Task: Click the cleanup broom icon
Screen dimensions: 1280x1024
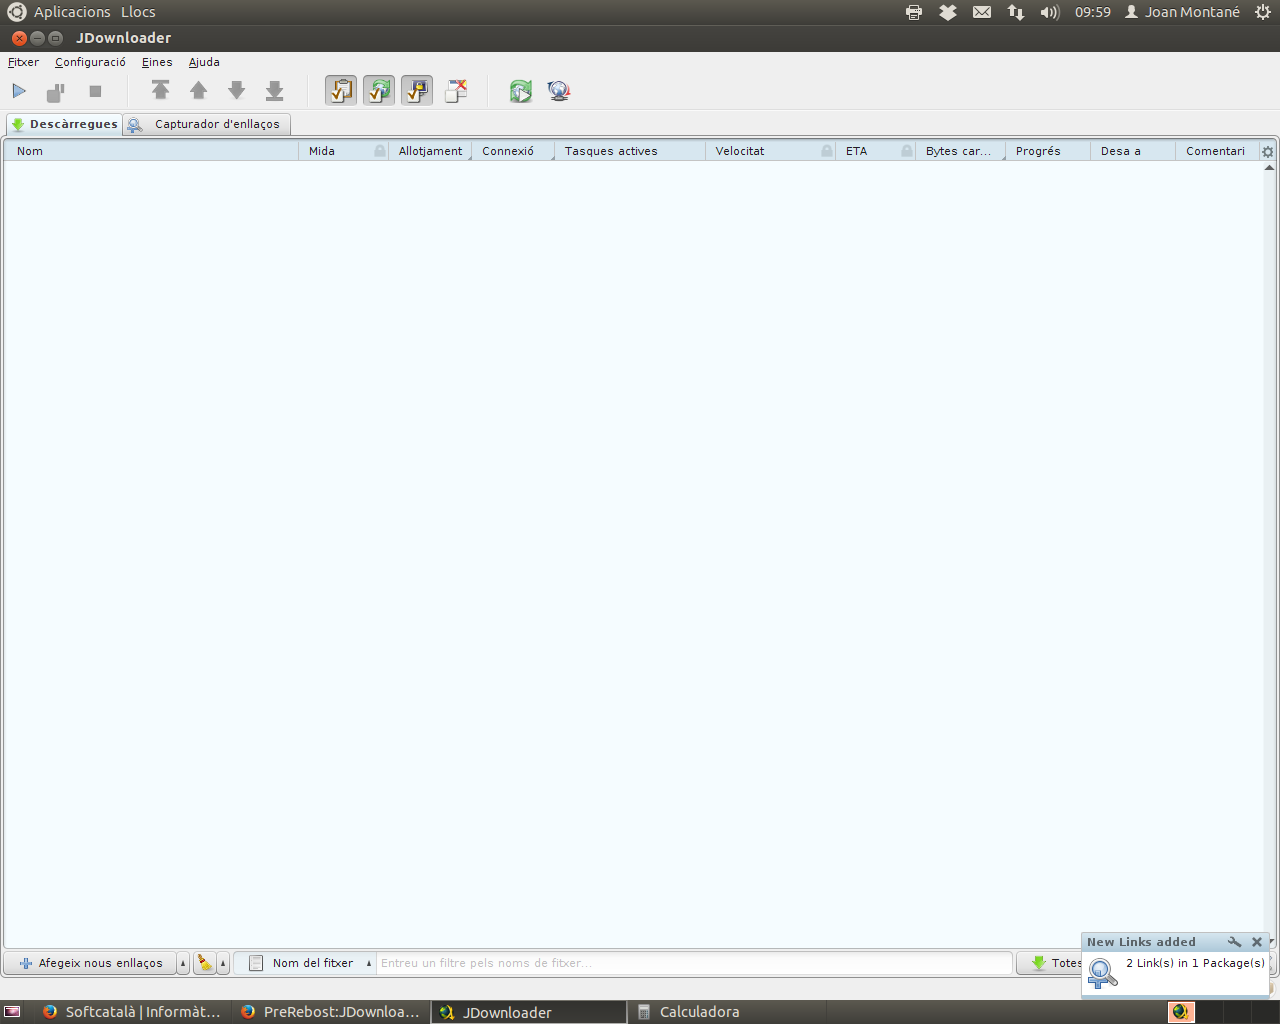Action: coord(204,963)
